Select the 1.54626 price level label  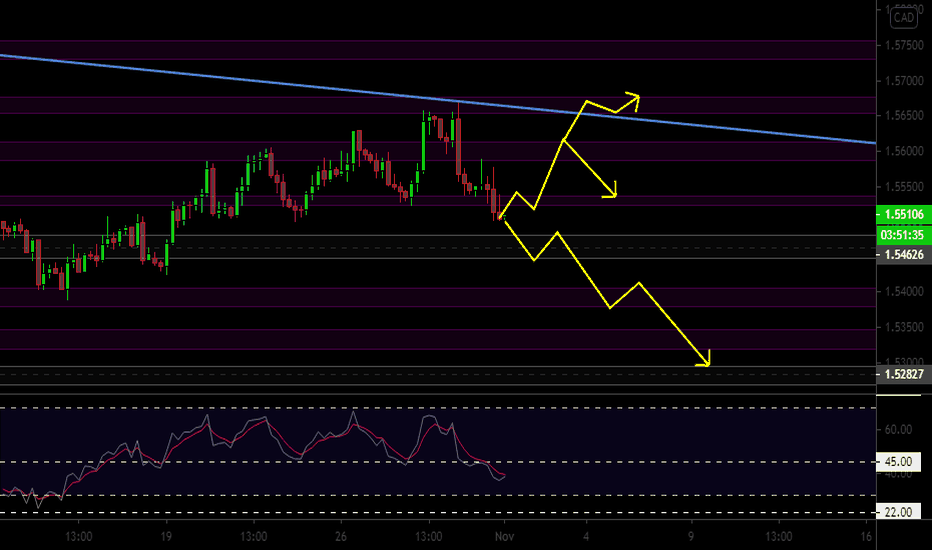pyautogui.click(x=904, y=254)
